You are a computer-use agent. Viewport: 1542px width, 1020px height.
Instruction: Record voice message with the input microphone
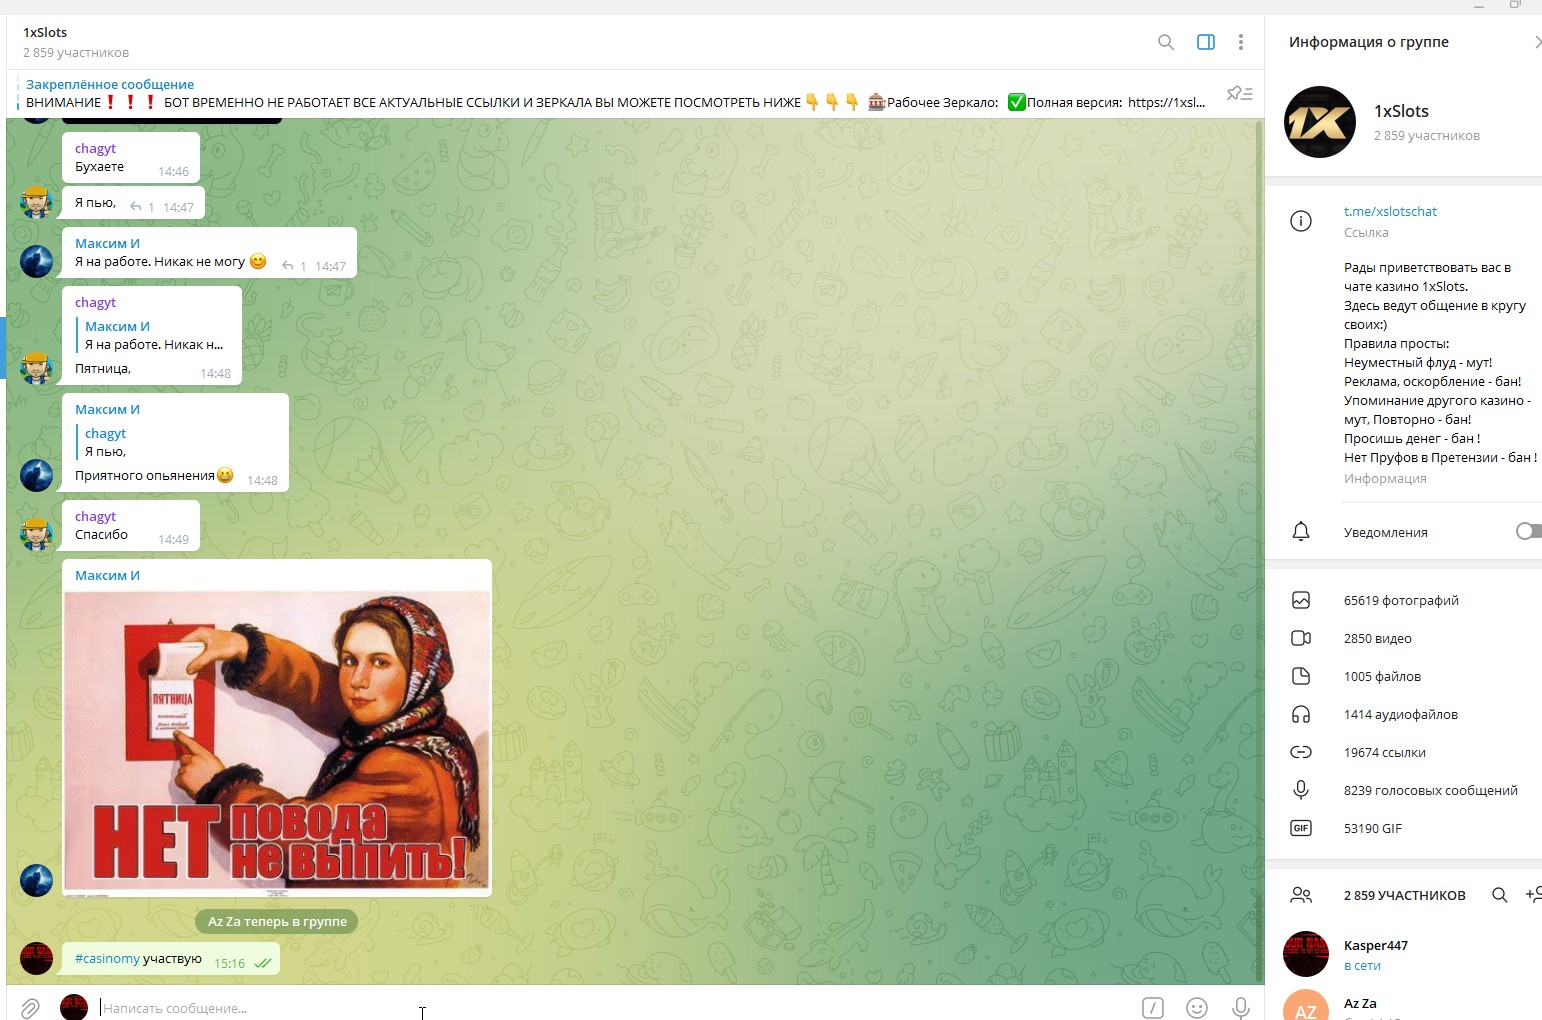click(1241, 1008)
